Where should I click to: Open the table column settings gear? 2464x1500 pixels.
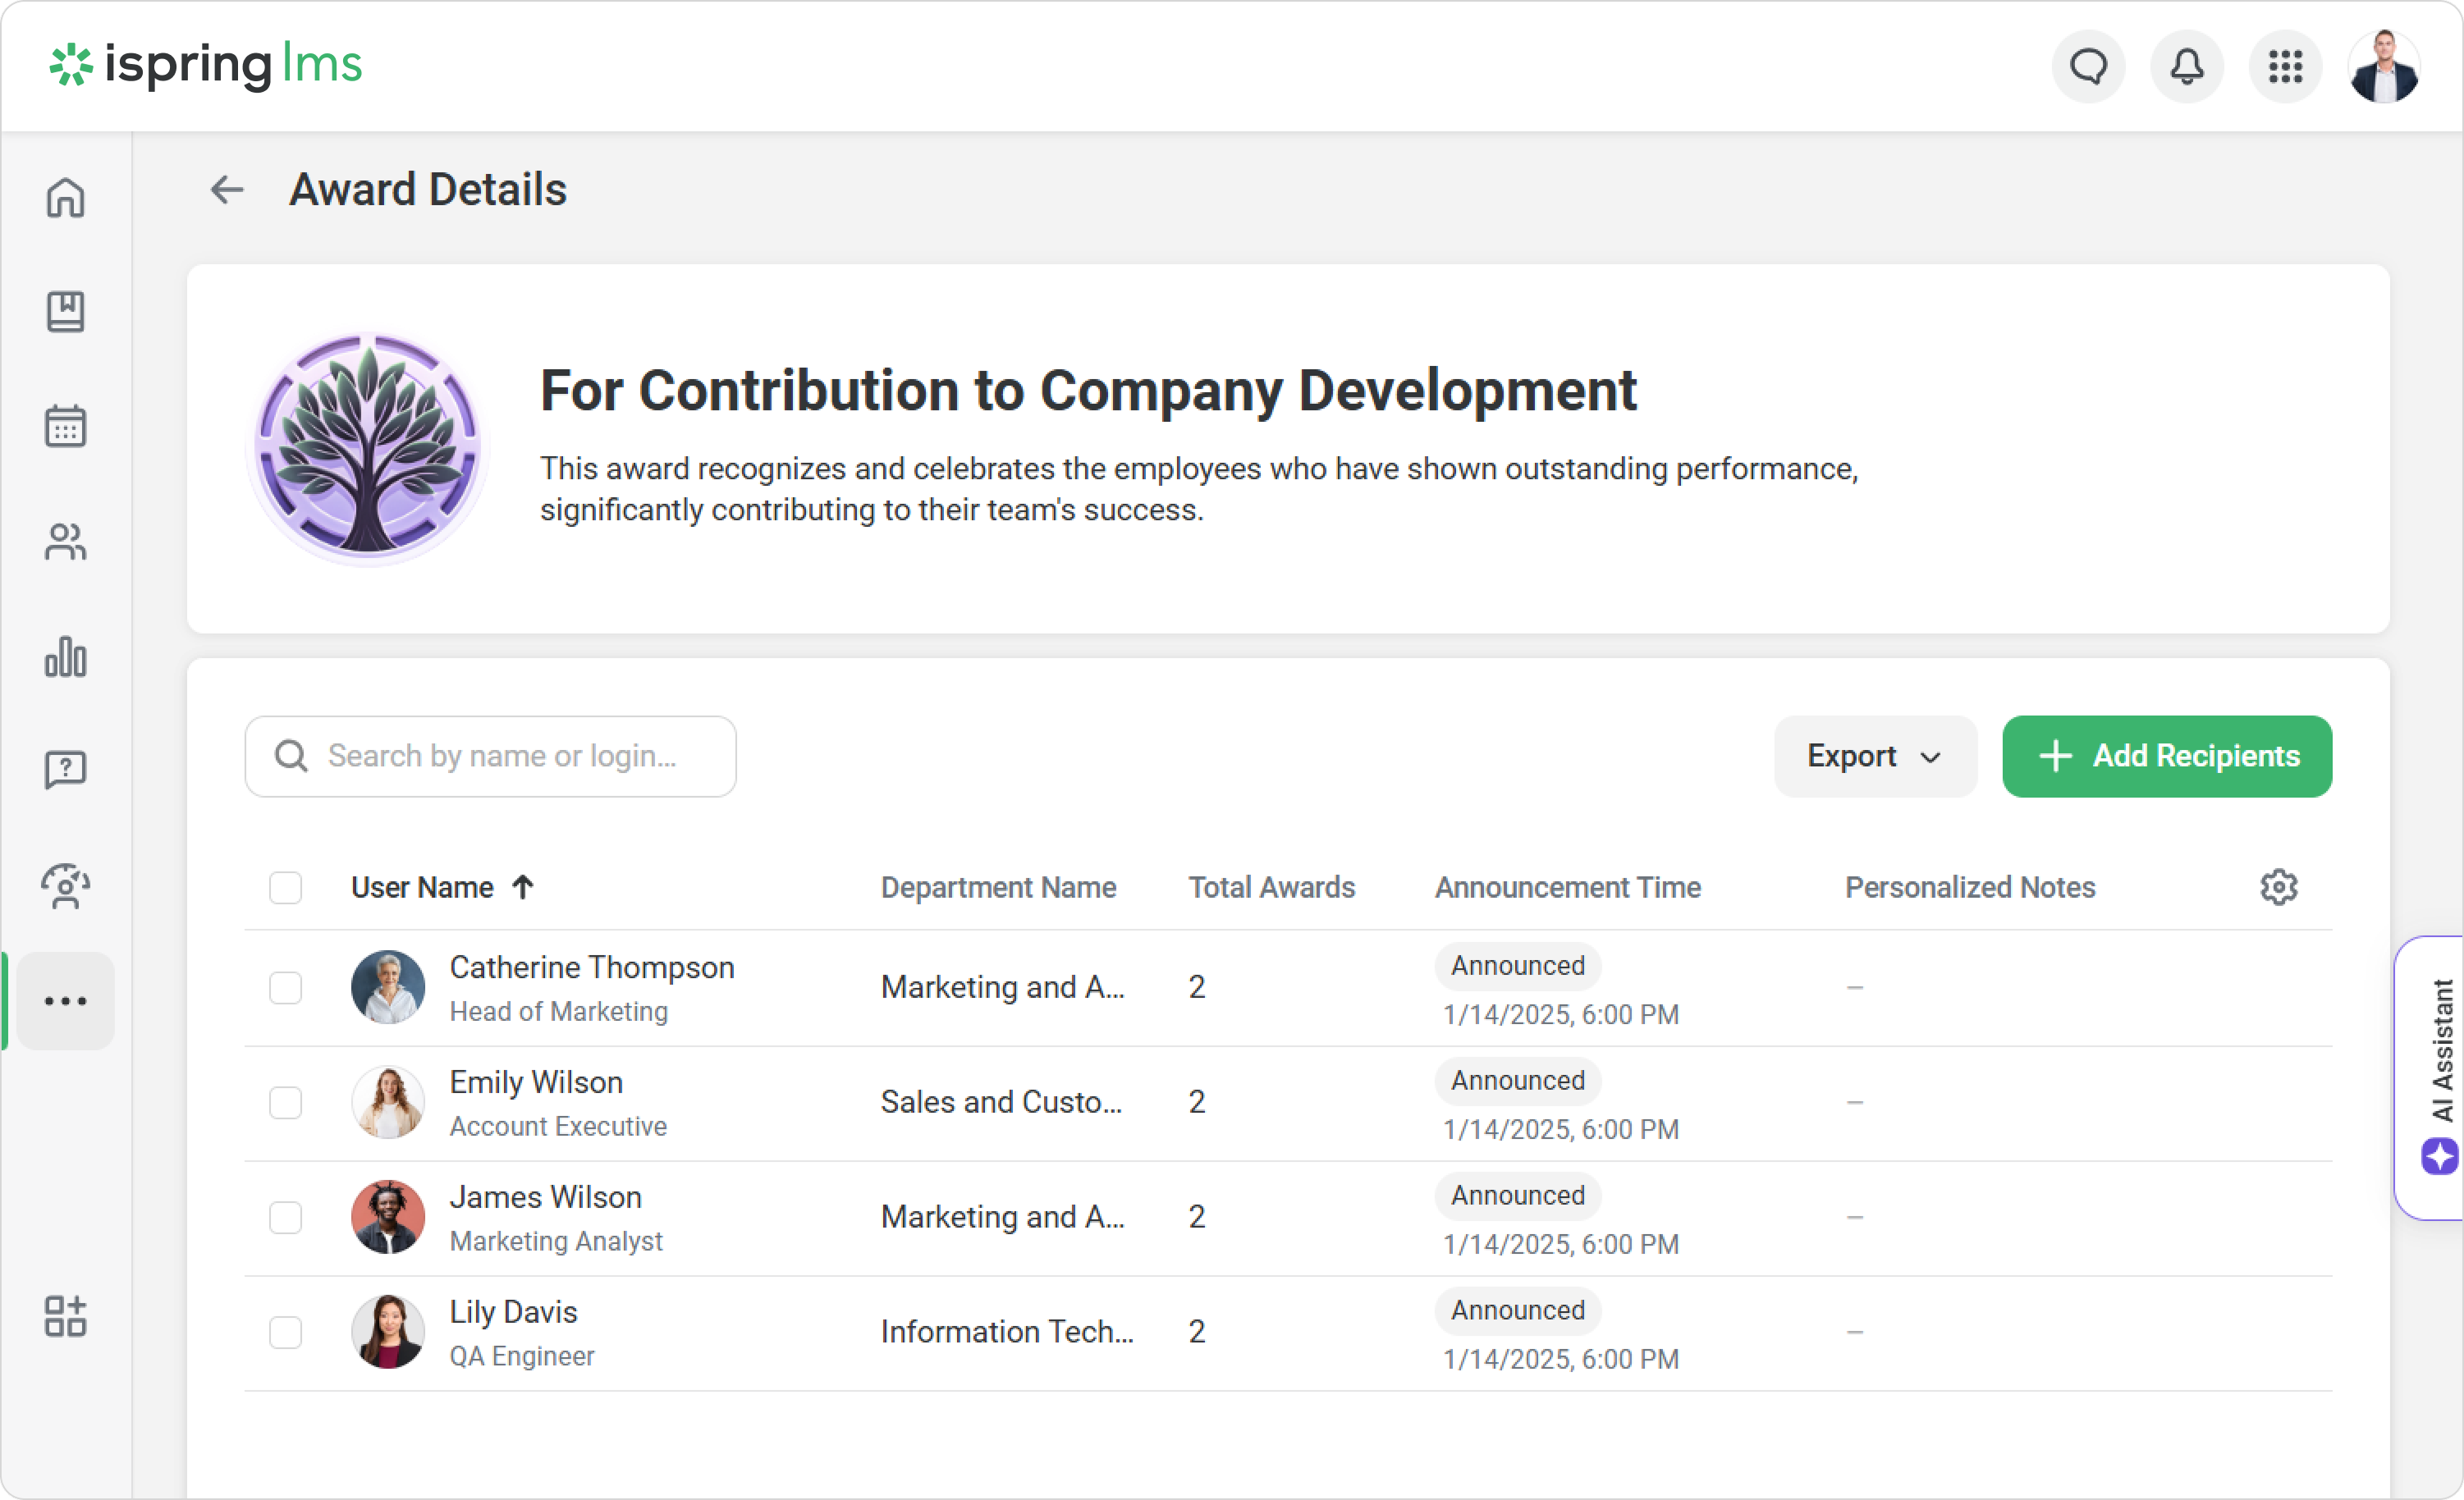point(2278,887)
